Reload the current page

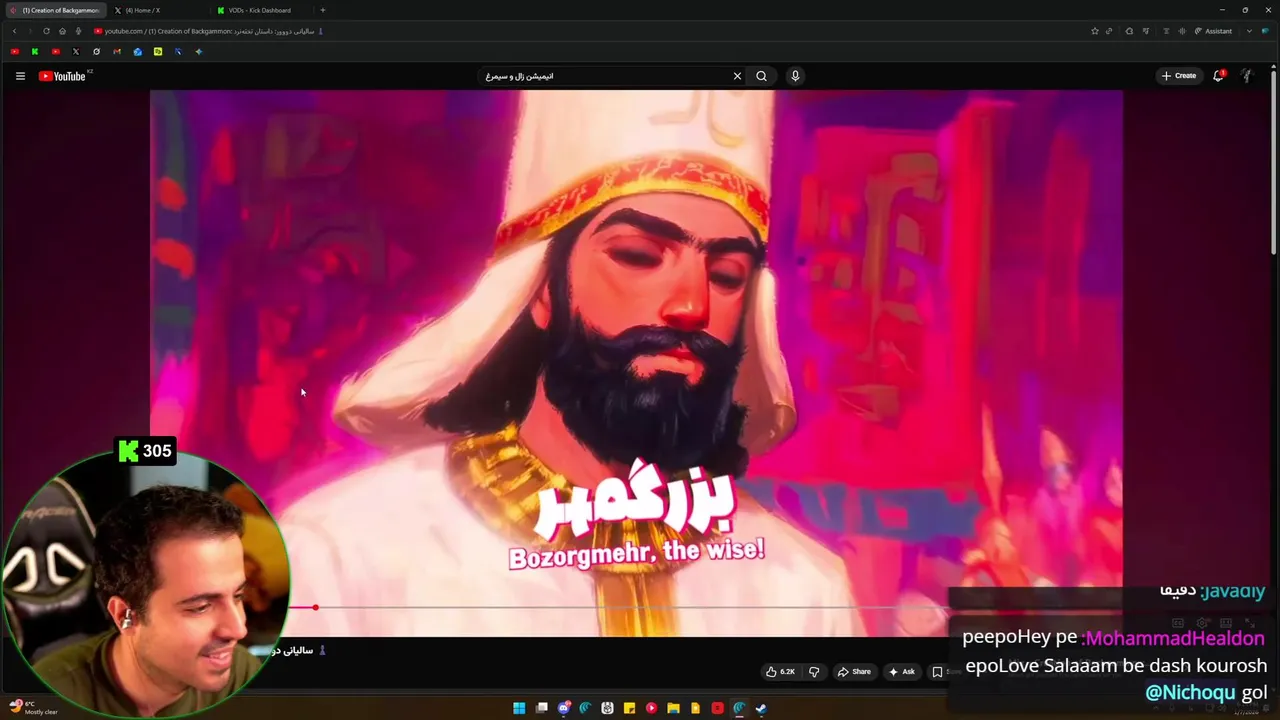pos(46,31)
